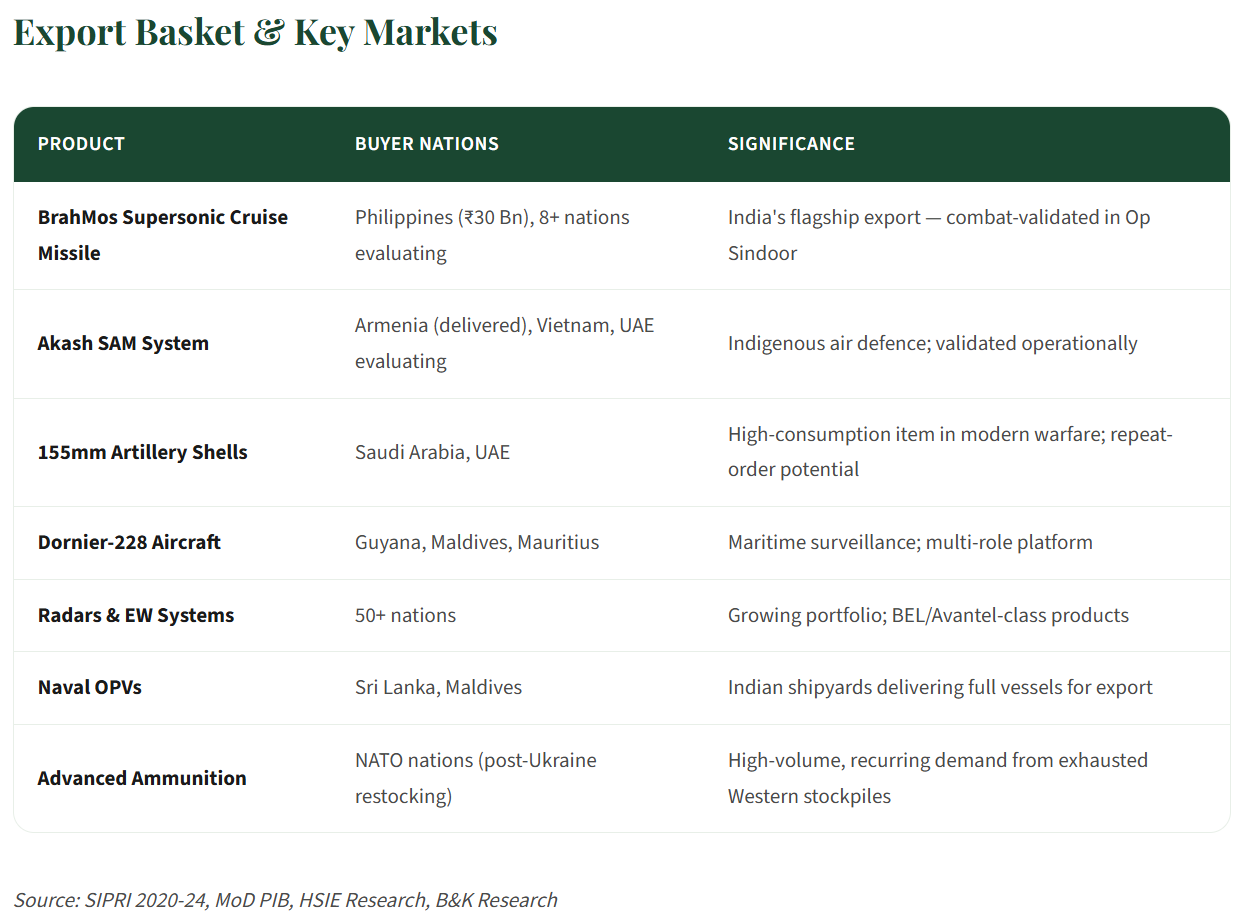The image size is (1240, 919).
Task: Click the "Export Basket & Key Markets" heading
Action: pos(255,32)
